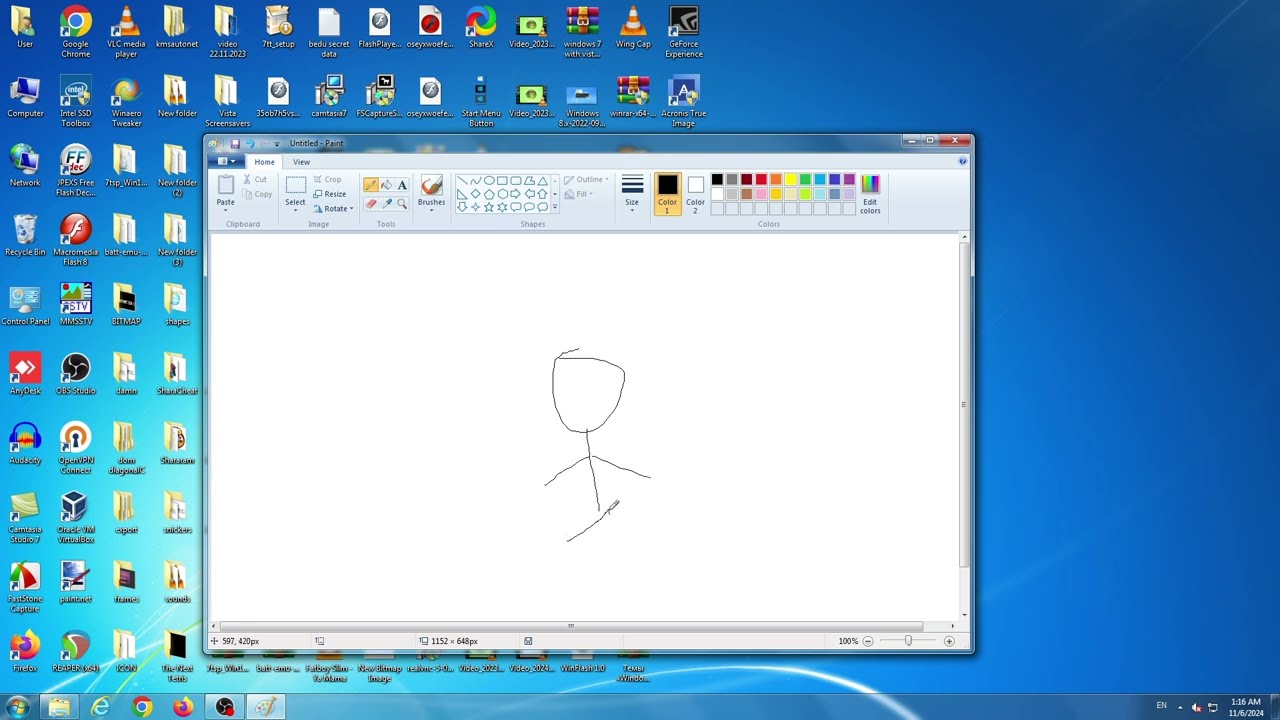Pick the yellow color swatch
1280x720 pixels.
[790, 180]
